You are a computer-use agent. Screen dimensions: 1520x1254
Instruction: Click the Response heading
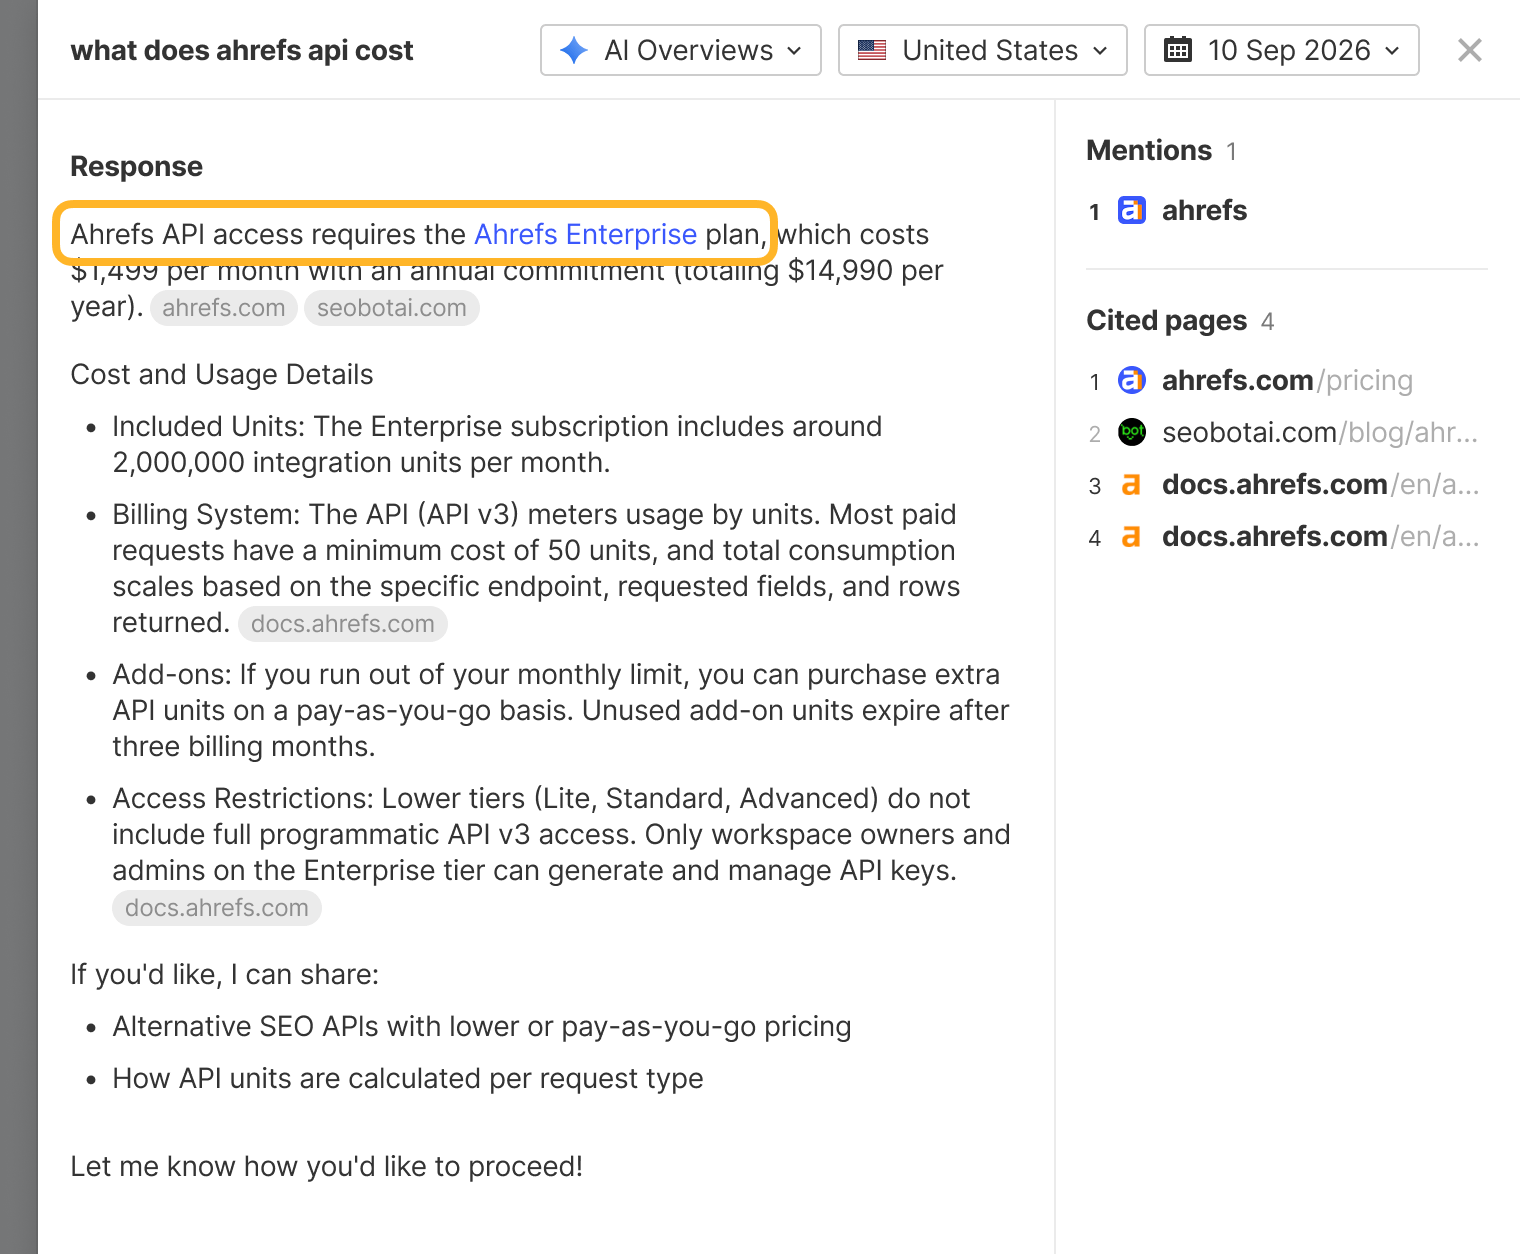tap(137, 166)
